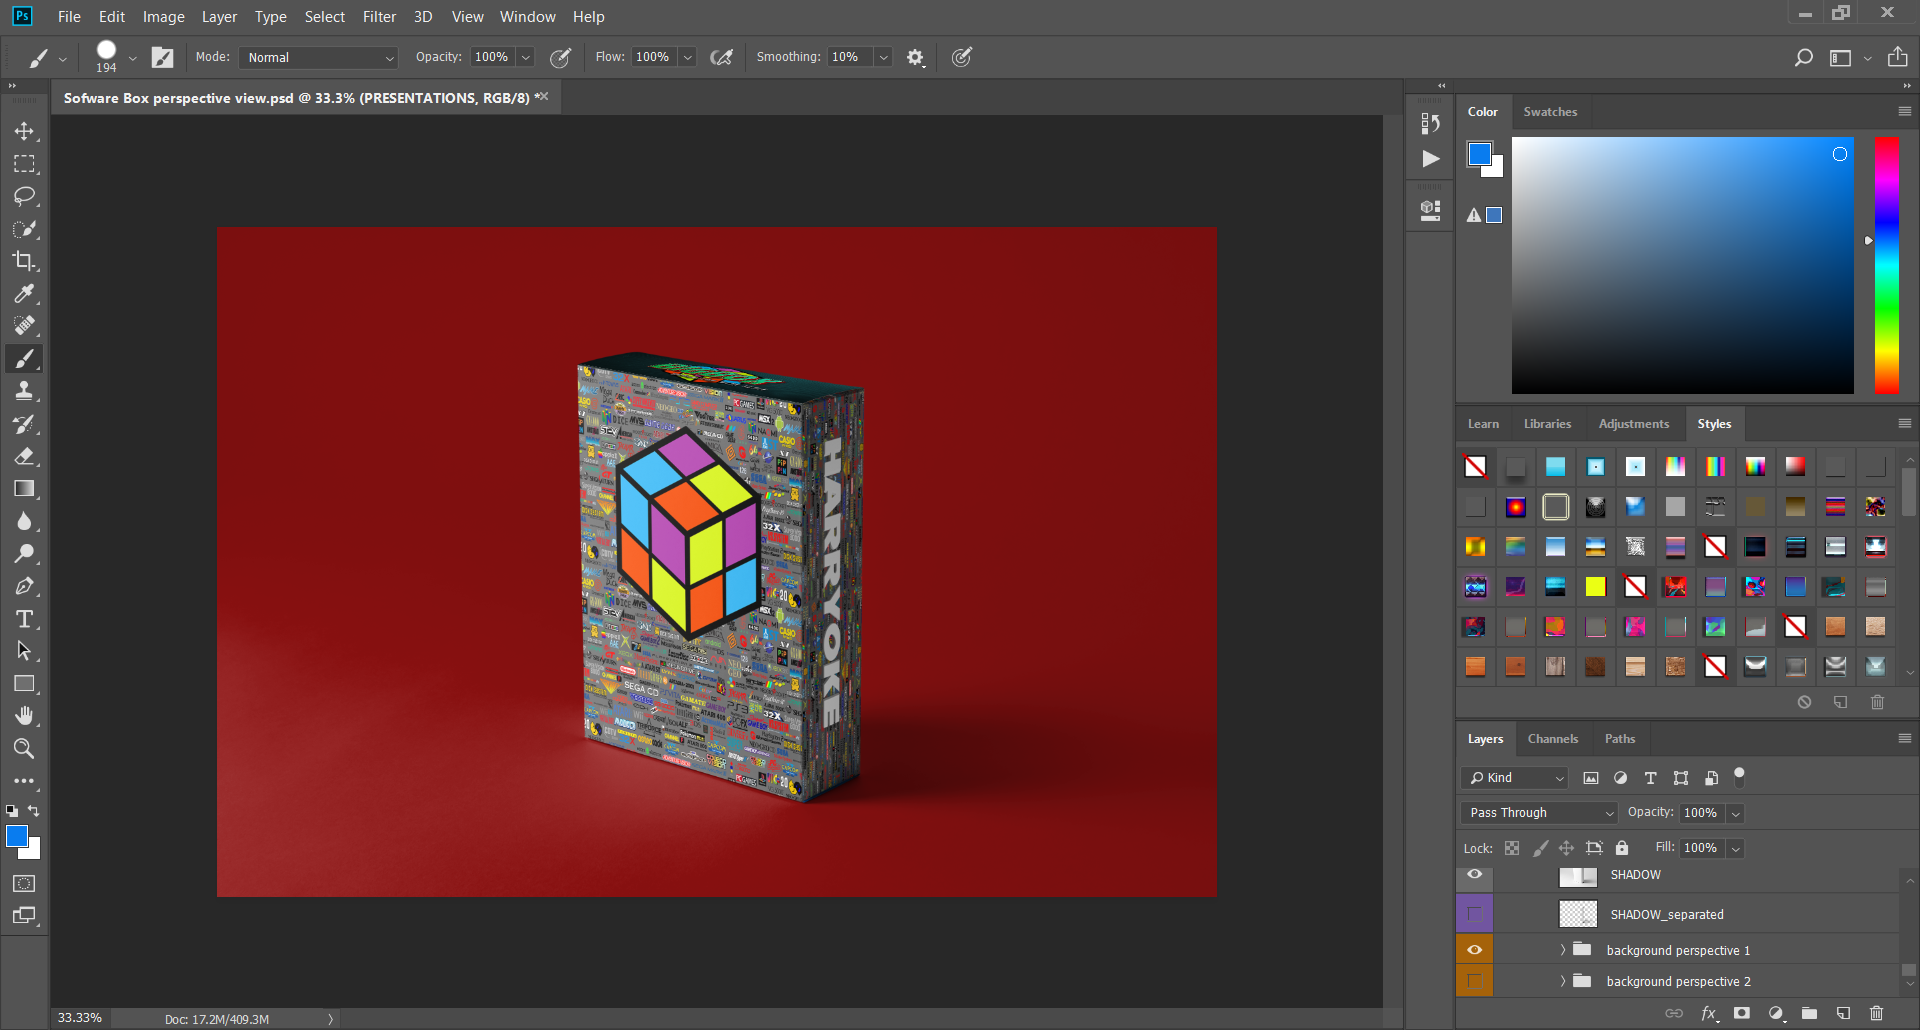
Task: Select the Rectangle shape tool
Action: click(24, 684)
